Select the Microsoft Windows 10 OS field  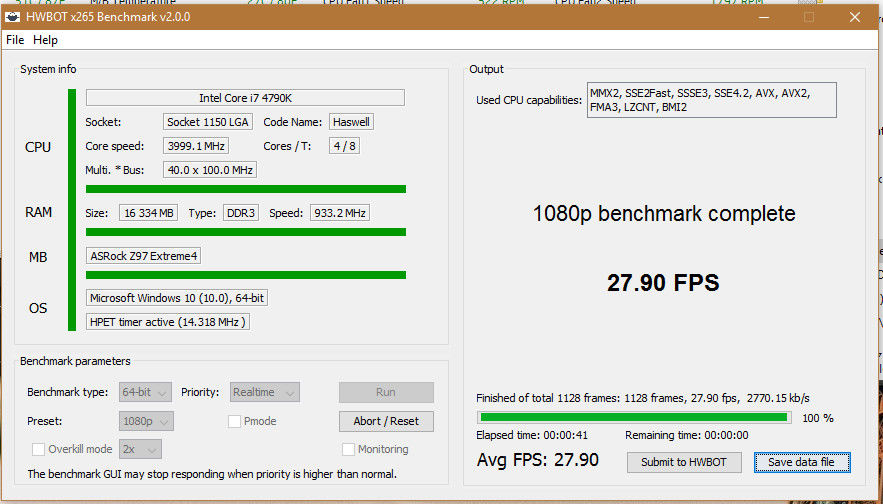177,298
